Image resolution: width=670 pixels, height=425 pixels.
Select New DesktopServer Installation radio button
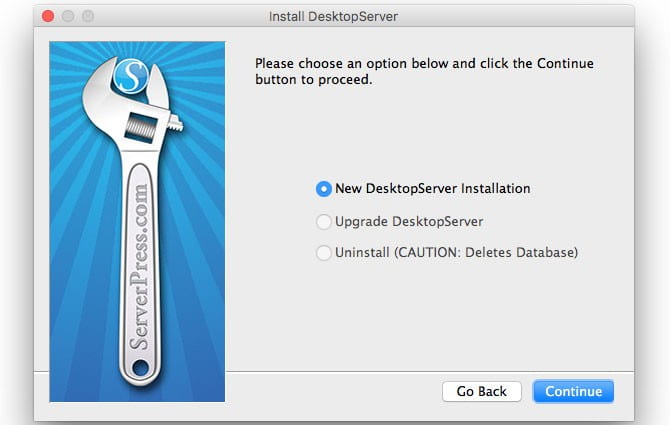pyautogui.click(x=323, y=188)
